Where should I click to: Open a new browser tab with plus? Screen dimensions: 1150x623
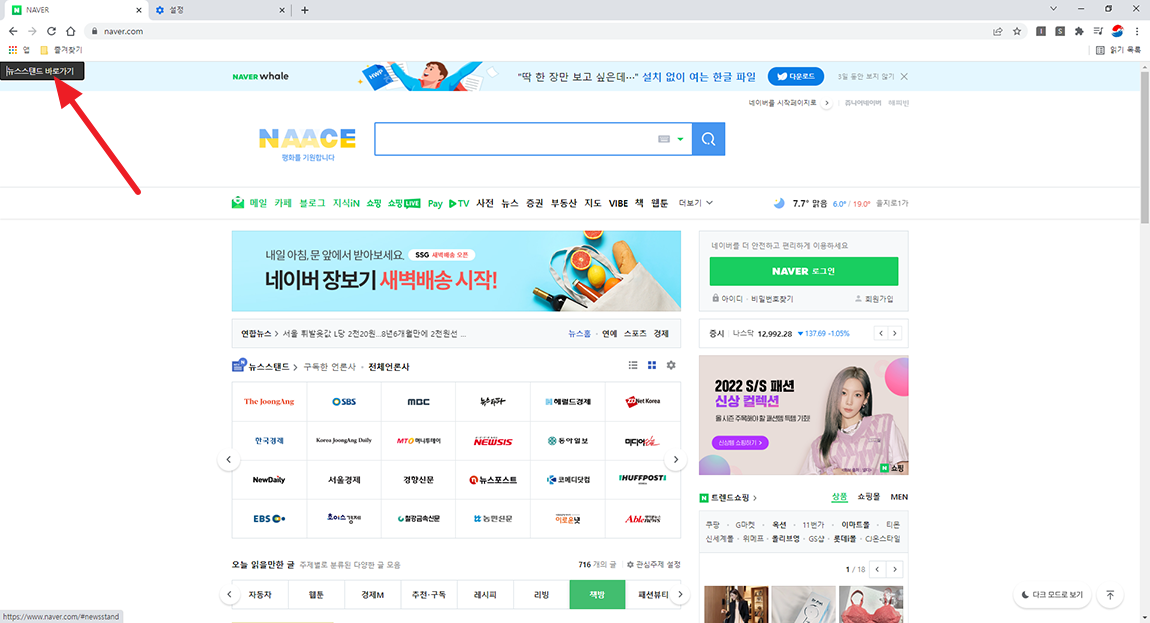(304, 10)
